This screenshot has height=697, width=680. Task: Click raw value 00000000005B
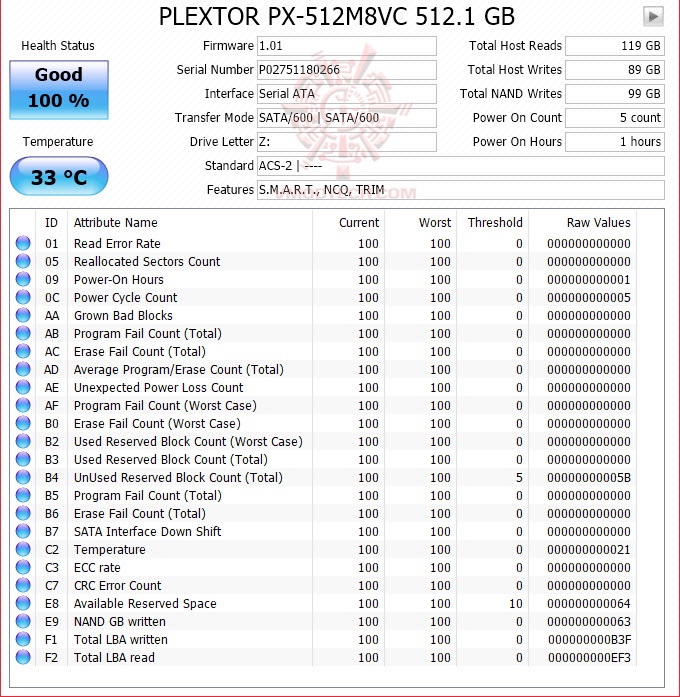[x=589, y=477]
